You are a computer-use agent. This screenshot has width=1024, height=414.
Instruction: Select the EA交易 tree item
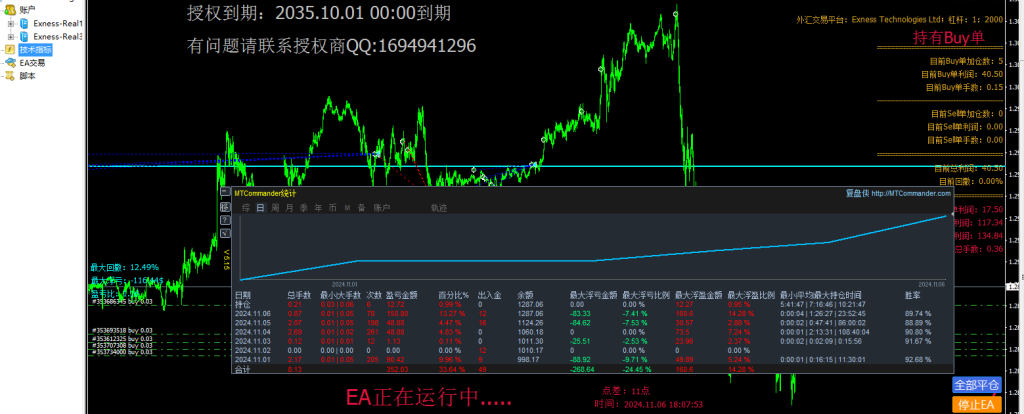point(32,63)
